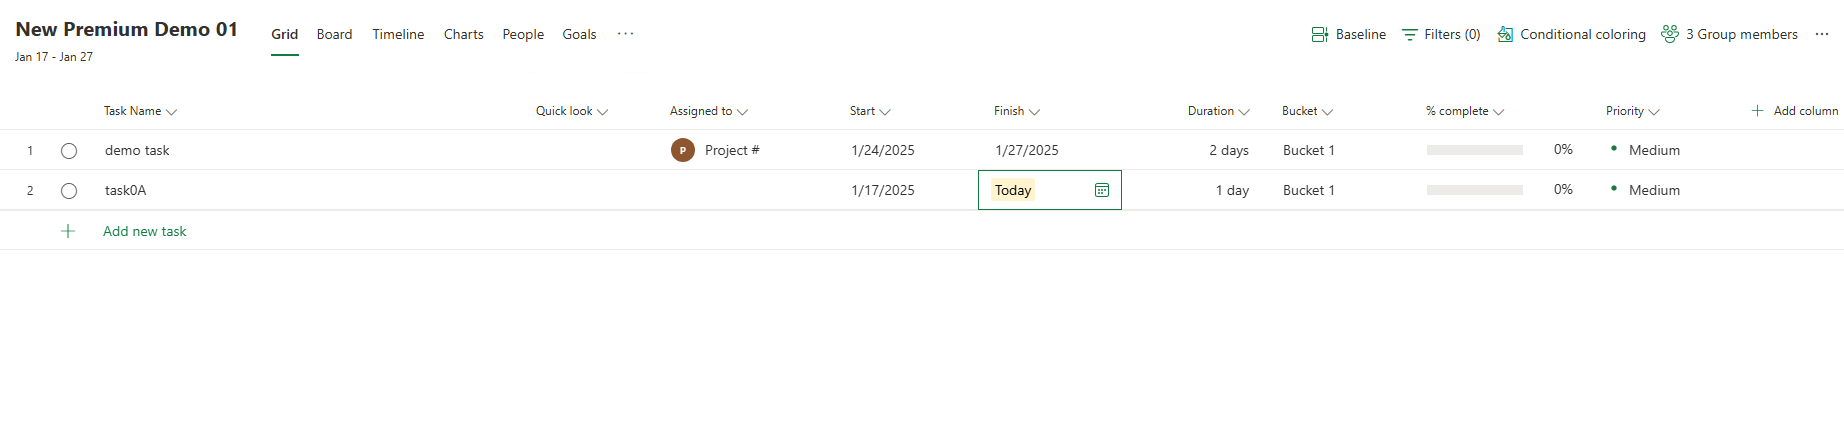Click the demo task progress bar
1844x441 pixels.
[1475, 150]
